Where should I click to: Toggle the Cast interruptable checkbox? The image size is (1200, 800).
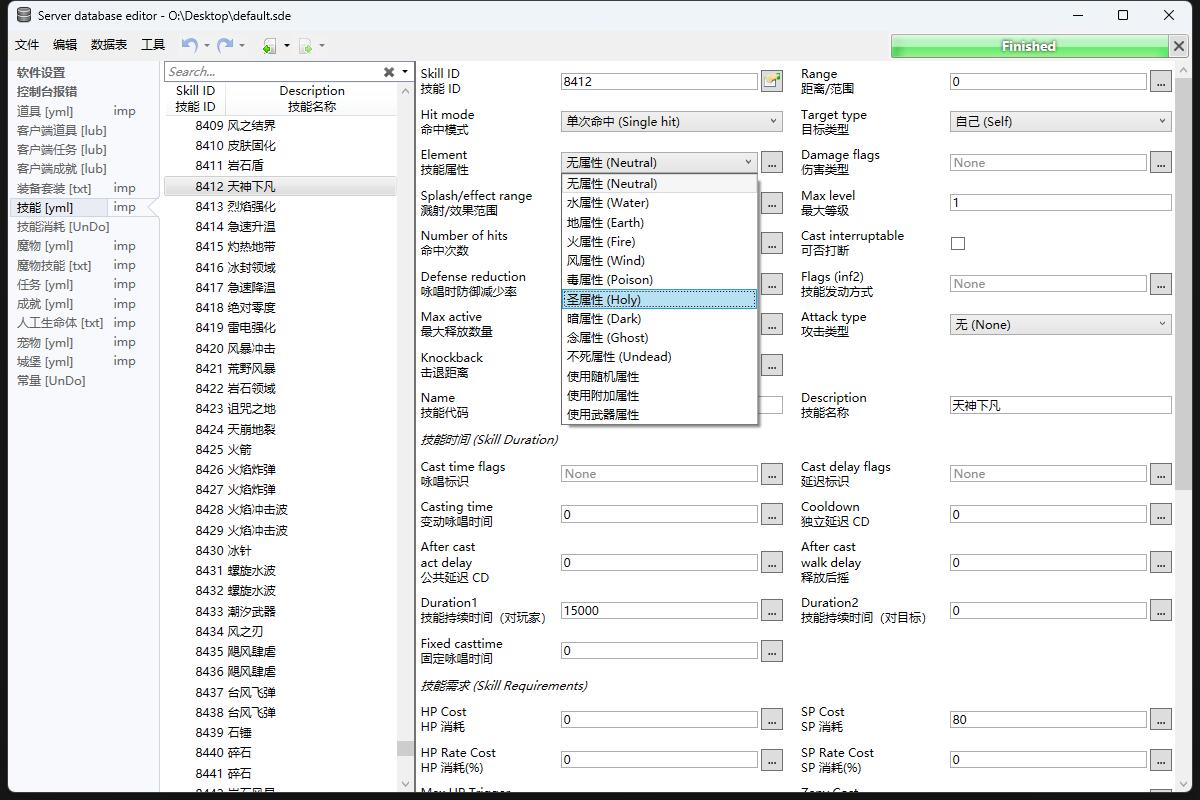tap(958, 243)
